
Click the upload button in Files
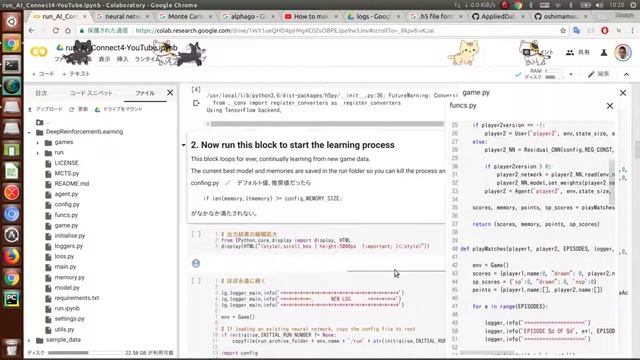[x=45, y=109]
